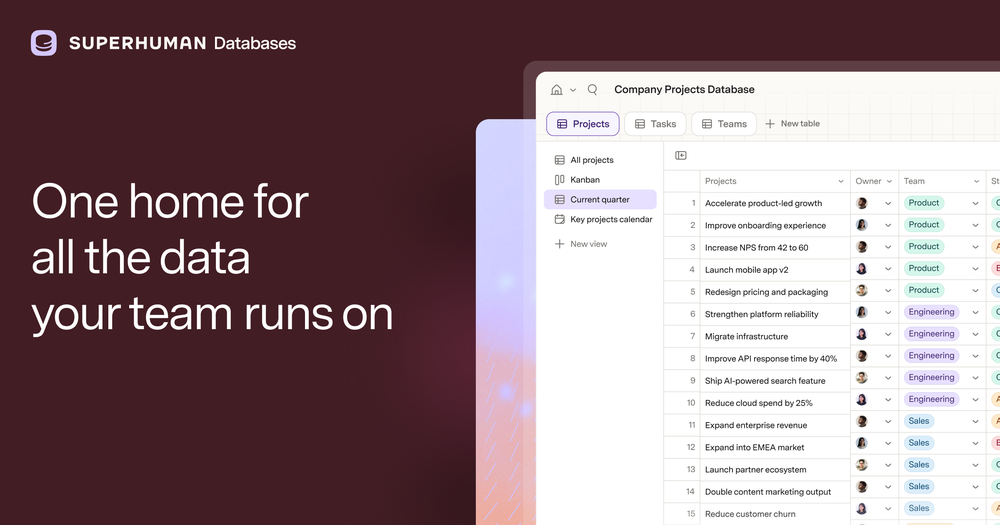This screenshot has height=525, width=1000.
Task: Click the Product tag for Redesign pricing and packaging
Action: click(923, 290)
